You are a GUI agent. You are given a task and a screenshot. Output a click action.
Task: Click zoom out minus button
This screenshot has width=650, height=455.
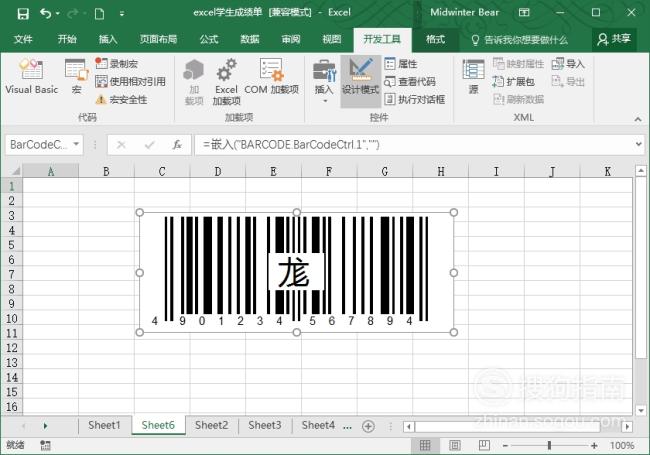[x=505, y=446]
